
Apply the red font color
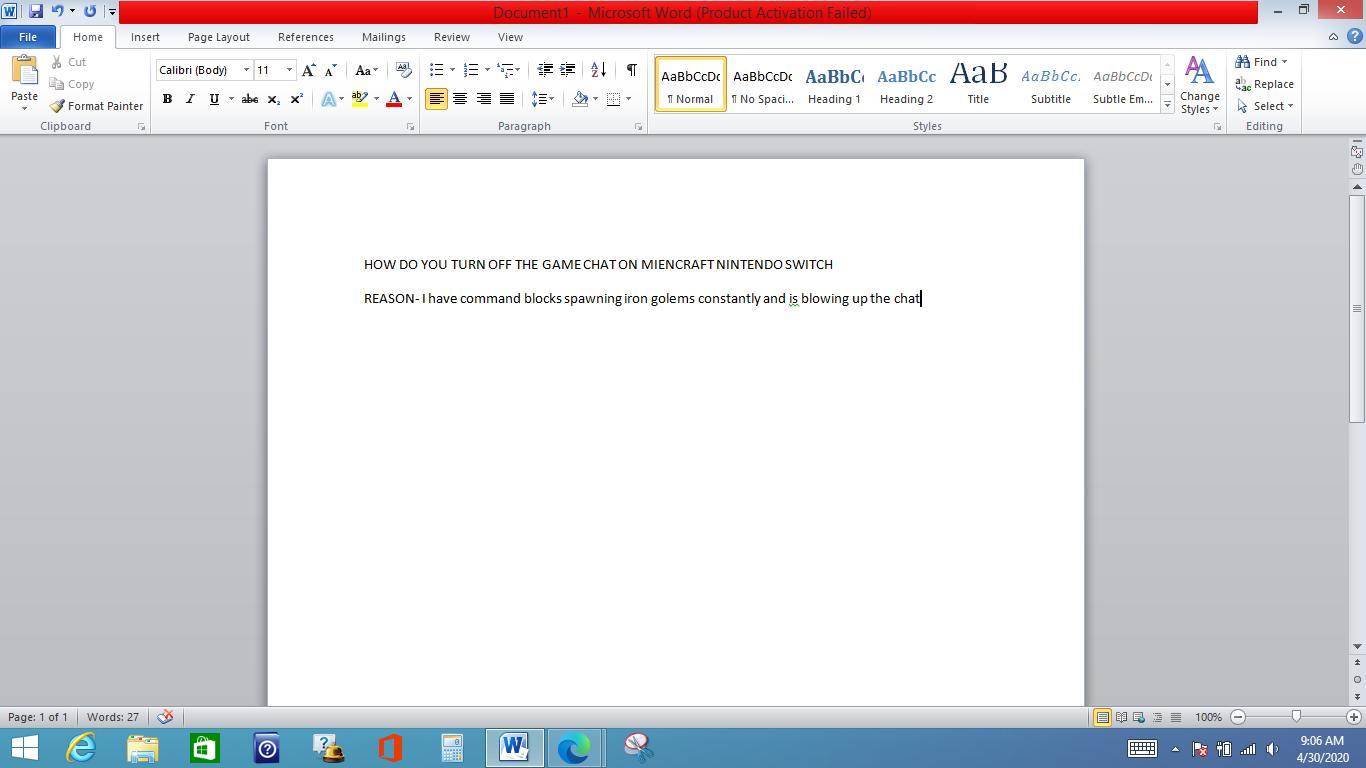click(394, 99)
